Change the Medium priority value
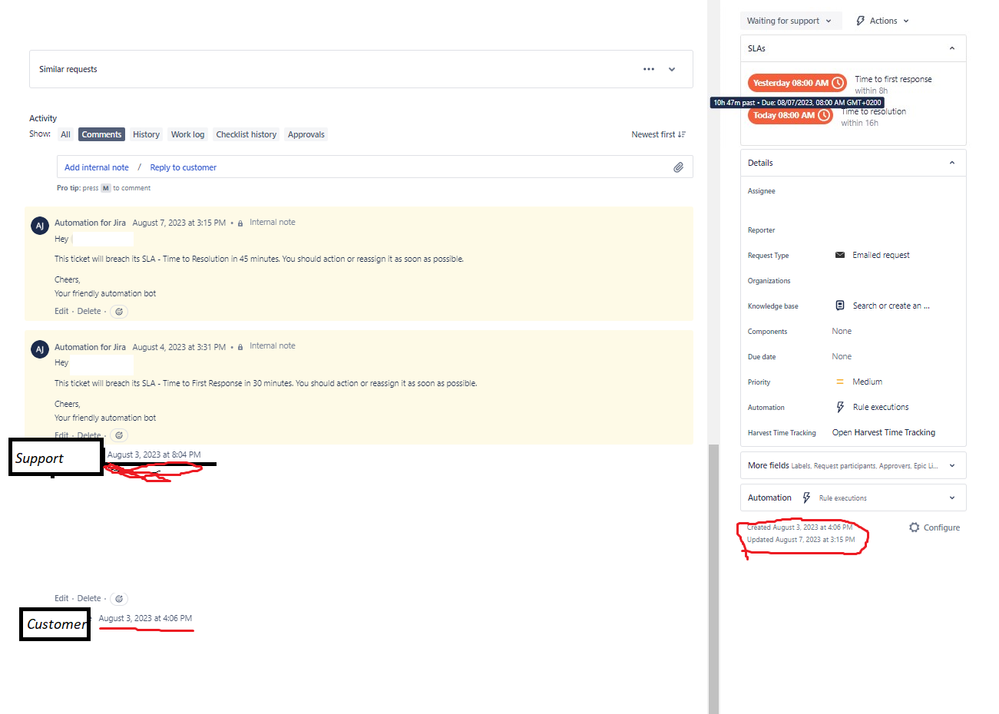Image resolution: width=999 pixels, height=714 pixels. [867, 382]
